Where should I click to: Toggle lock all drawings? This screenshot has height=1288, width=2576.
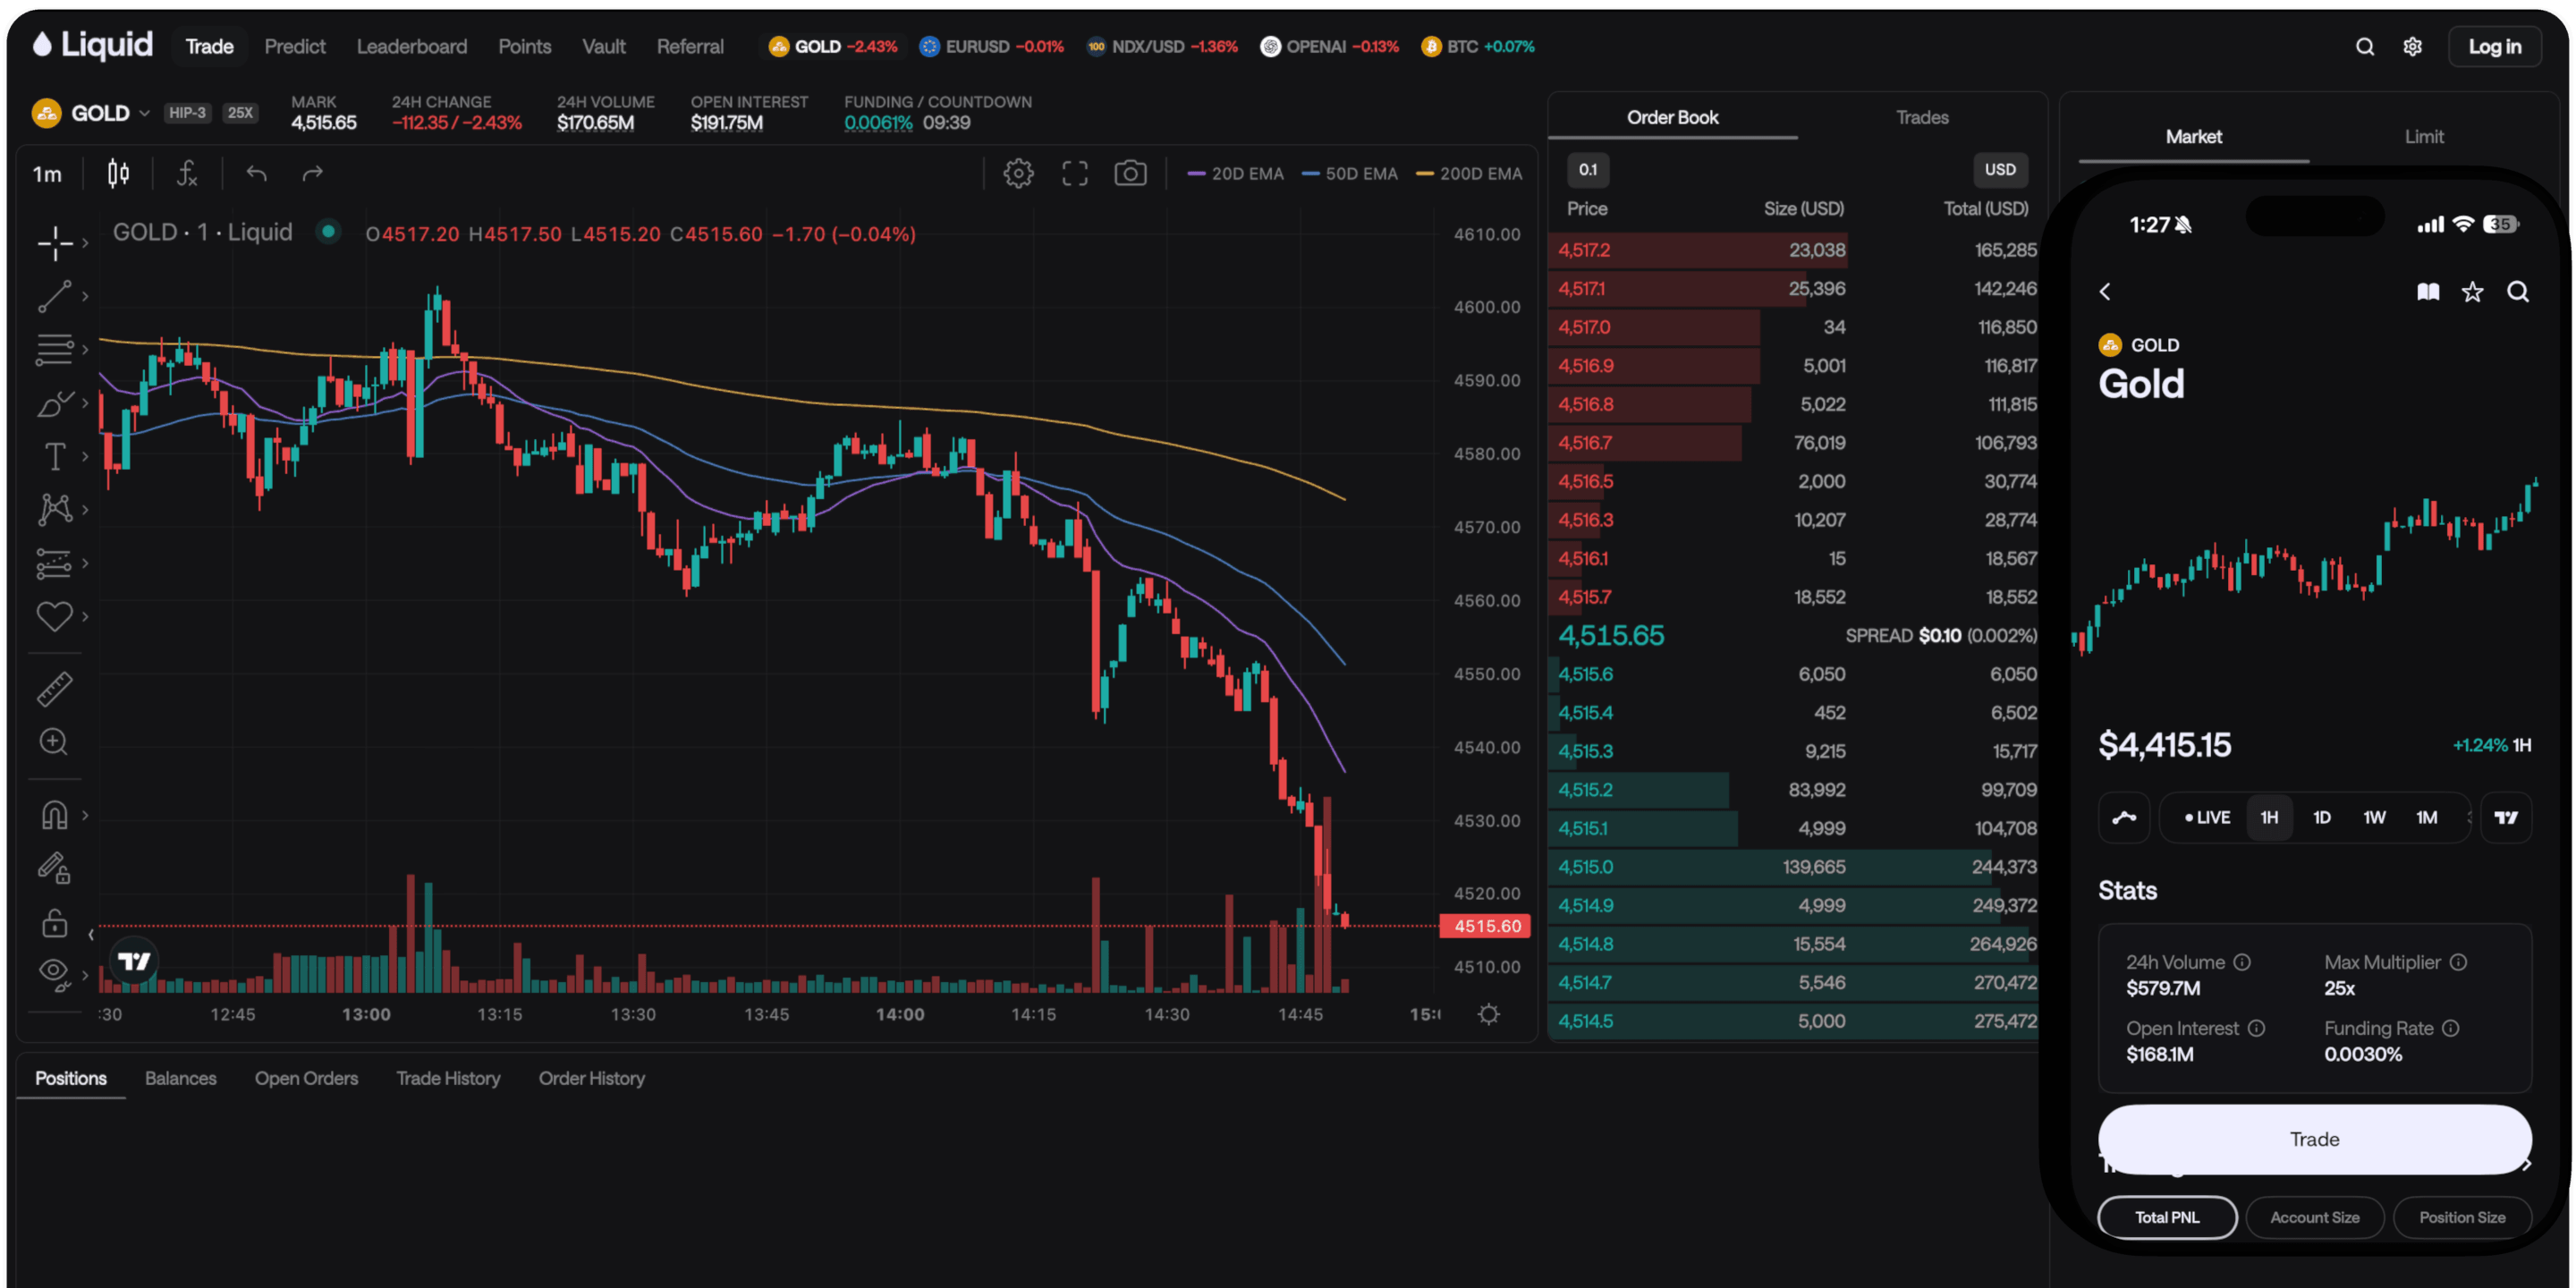pos(53,922)
